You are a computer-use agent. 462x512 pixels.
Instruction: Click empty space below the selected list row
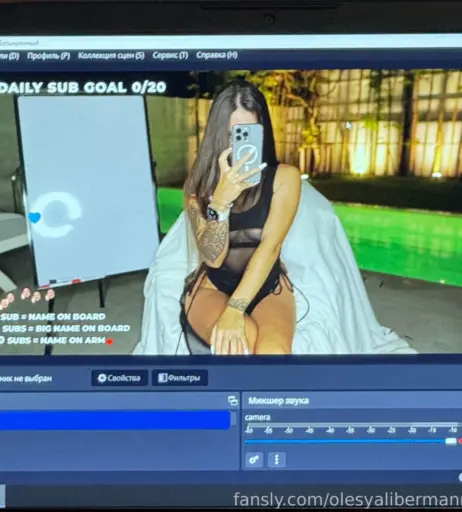tap(115, 449)
